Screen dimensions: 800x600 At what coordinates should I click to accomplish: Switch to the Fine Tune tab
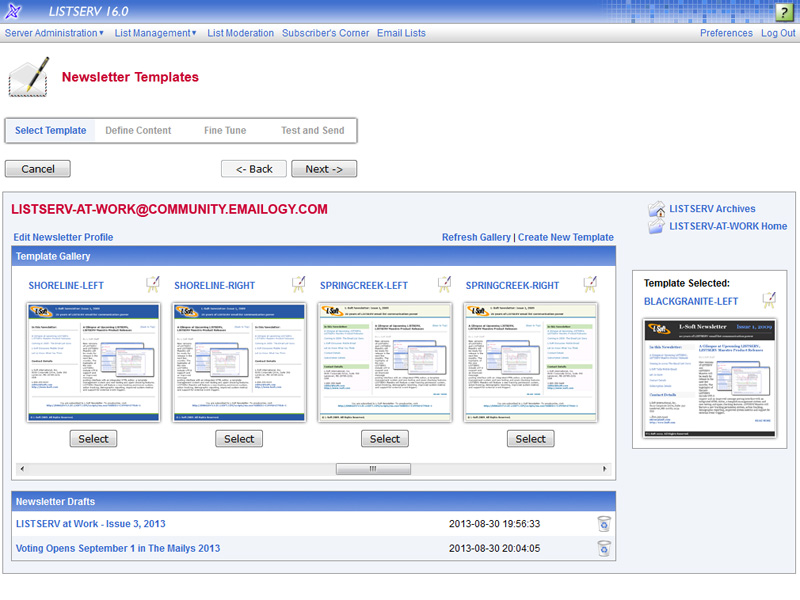point(225,131)
